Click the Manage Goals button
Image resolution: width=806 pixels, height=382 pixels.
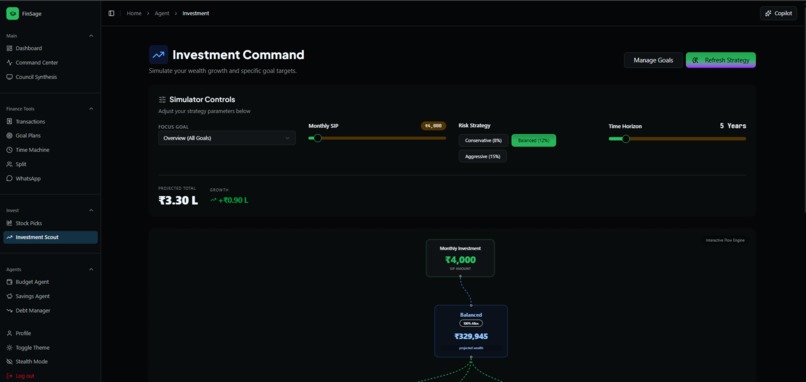coord(653,60)
